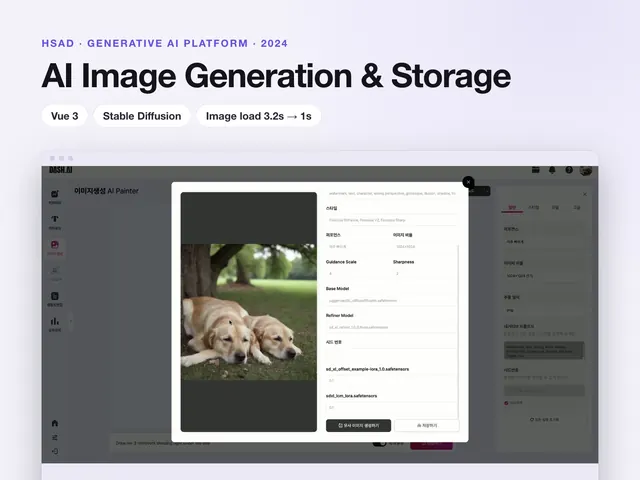Click the dark similar-image generate button

tap(358, 425)
